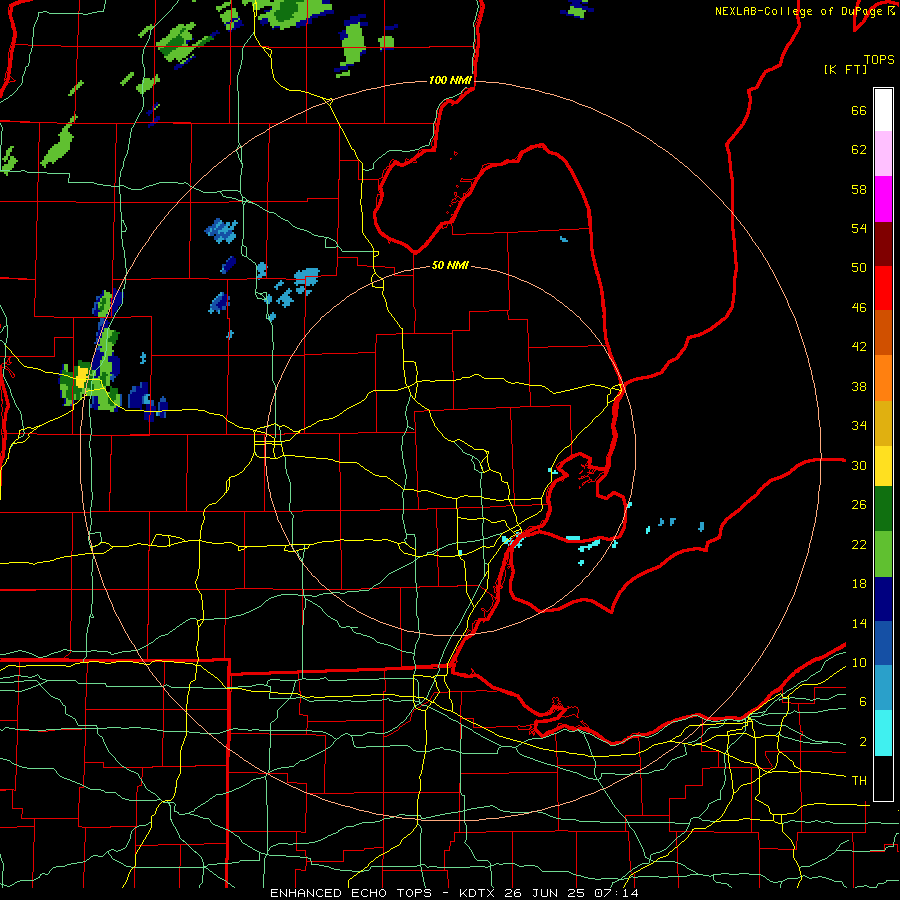Click the yellow 30 K FT legend swatch
Viewport: 900px width, 900px height.
883,466
